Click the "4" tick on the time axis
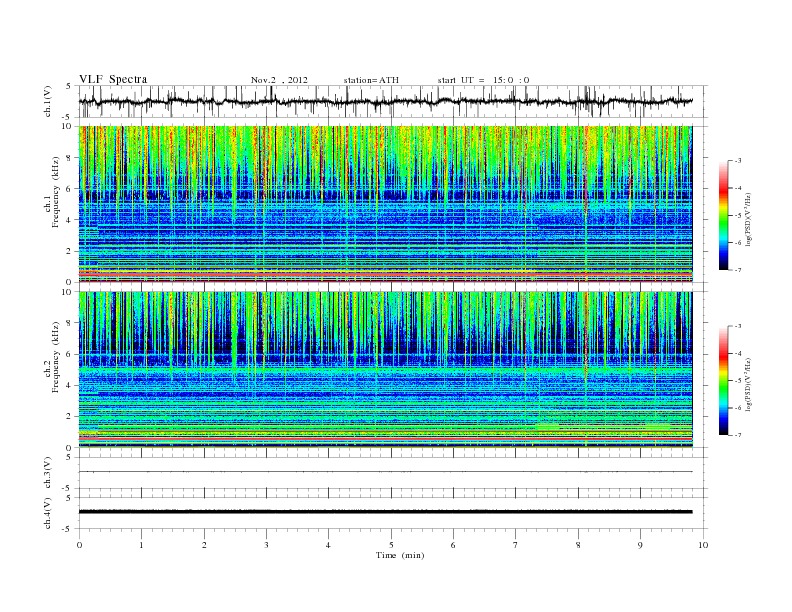This screenshot has width=792, height=612. coord(328,545)
